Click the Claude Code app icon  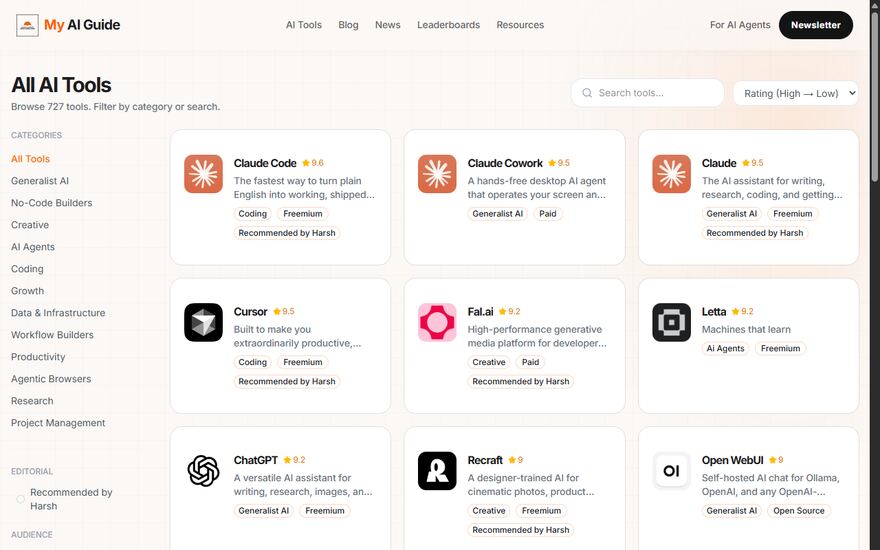point(203,174)
